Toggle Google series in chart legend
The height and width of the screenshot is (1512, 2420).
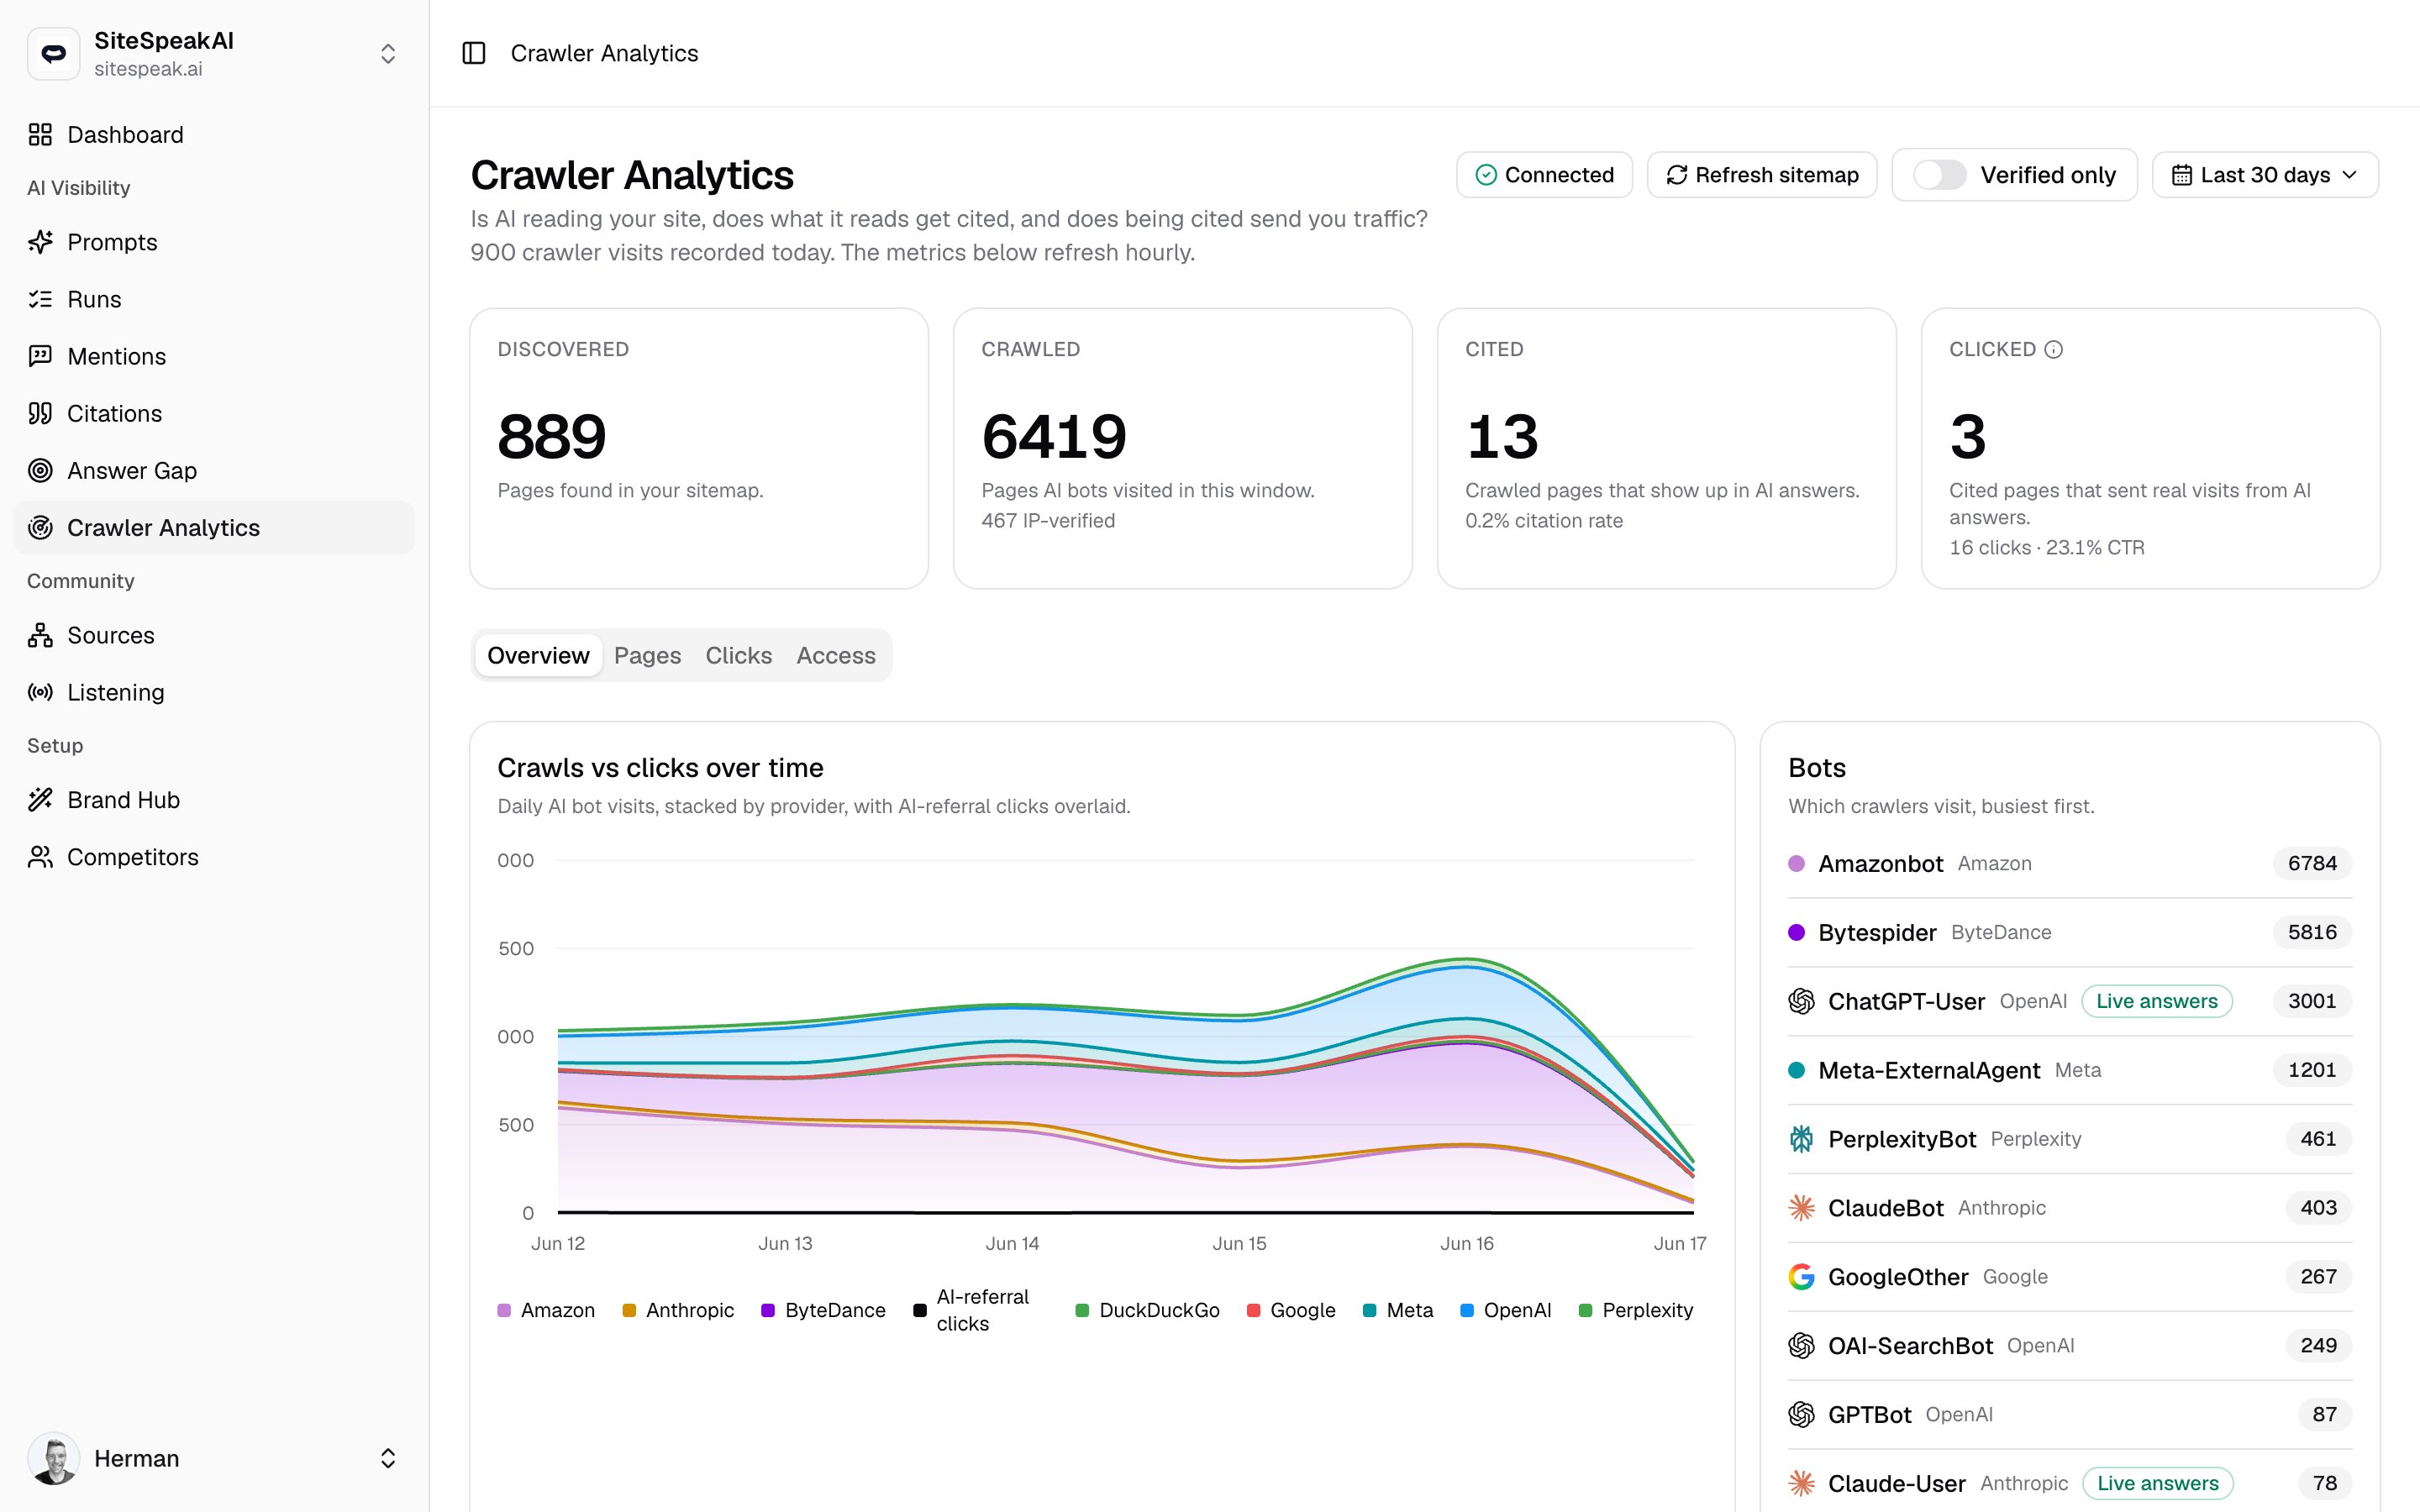pyautogui.click(x=1291, y=1310)
